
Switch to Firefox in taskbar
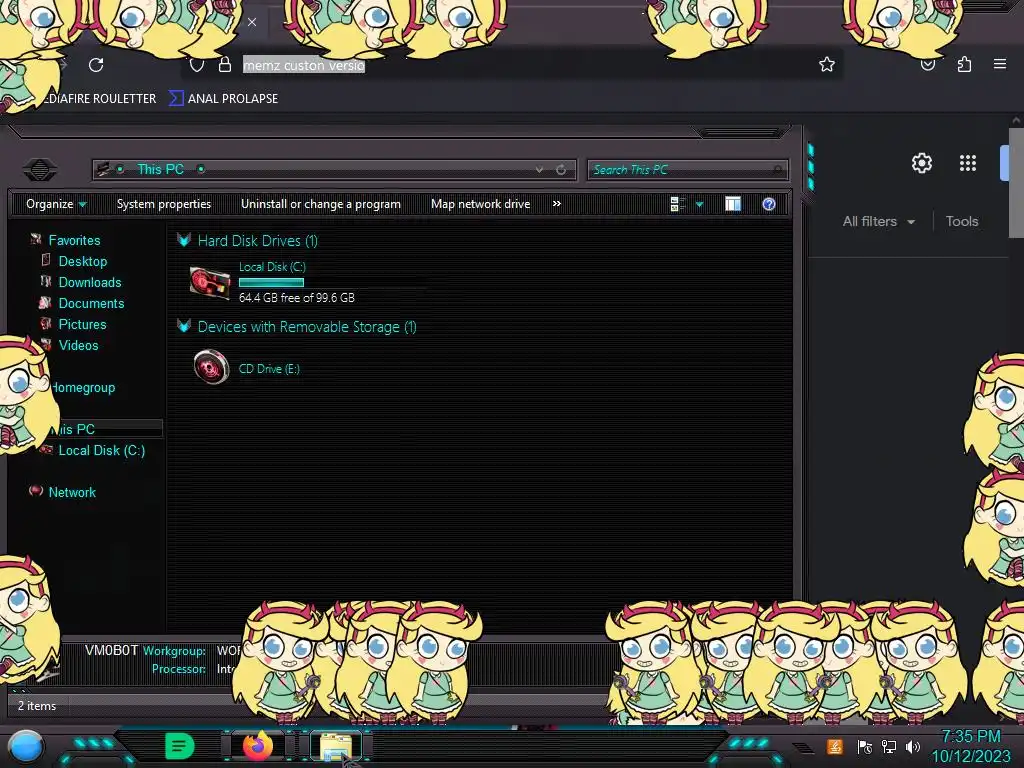pos(257,746)
